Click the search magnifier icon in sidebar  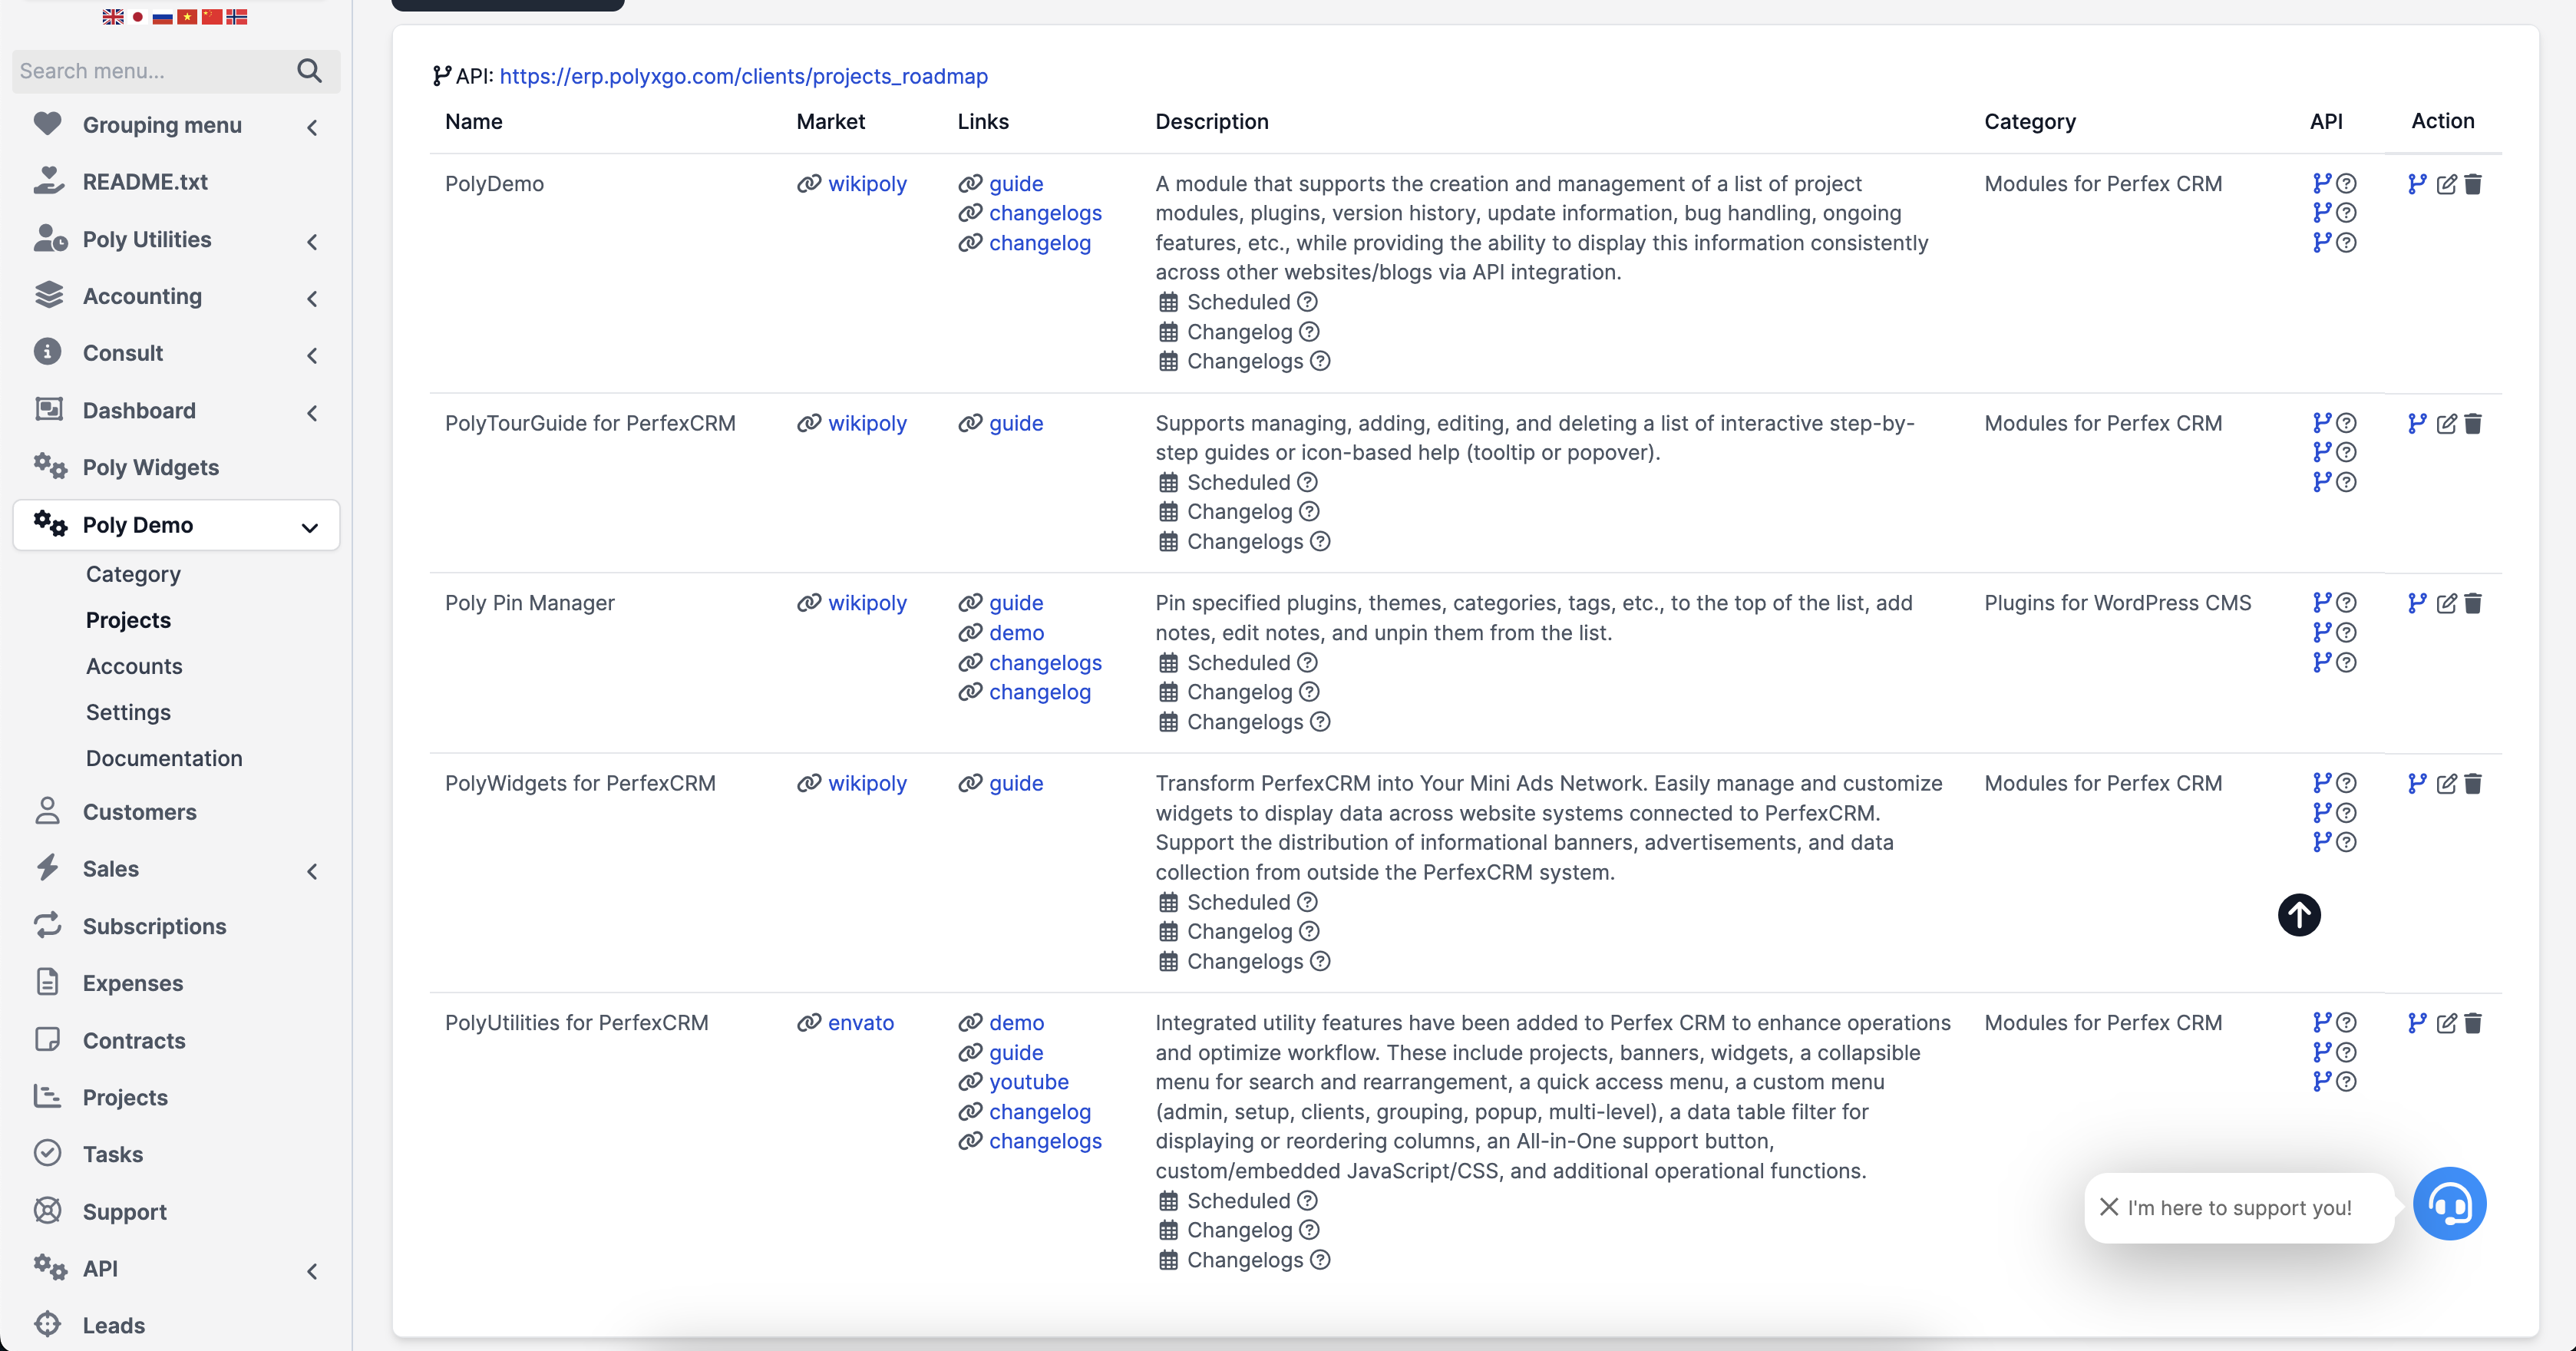click(x=309, y=71)
